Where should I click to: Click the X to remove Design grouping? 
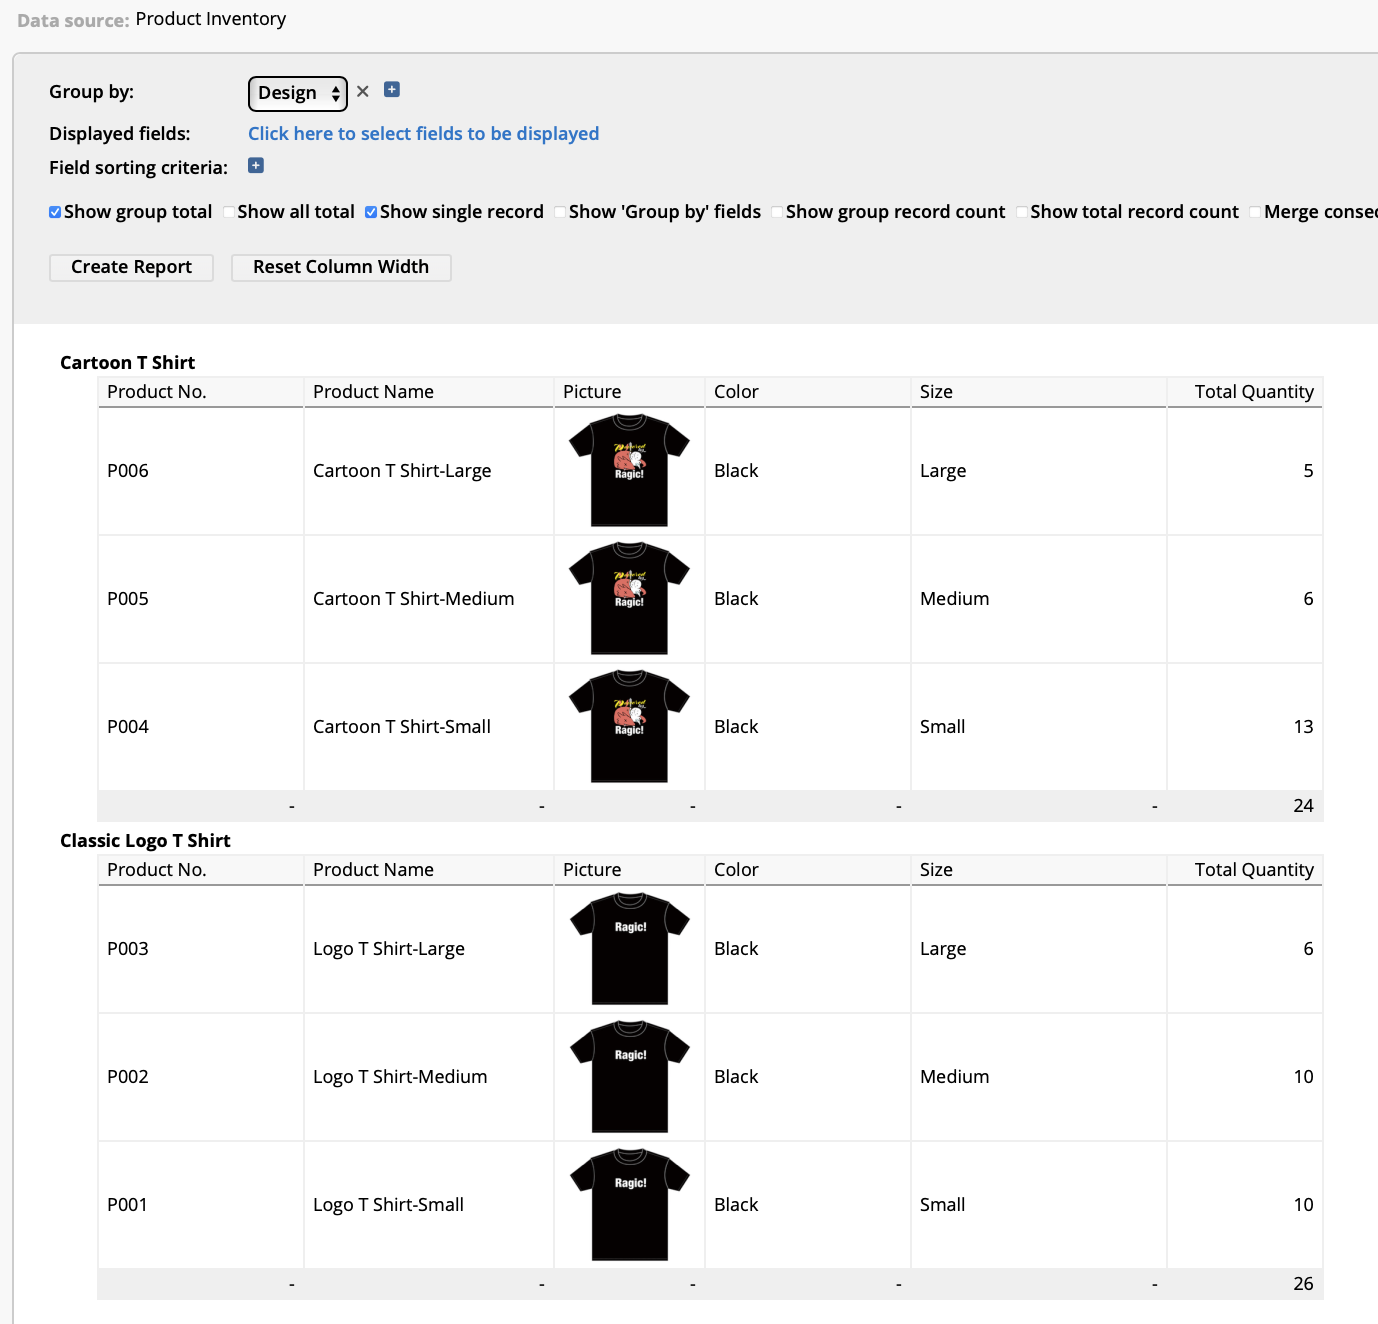[x=363, y=91]
